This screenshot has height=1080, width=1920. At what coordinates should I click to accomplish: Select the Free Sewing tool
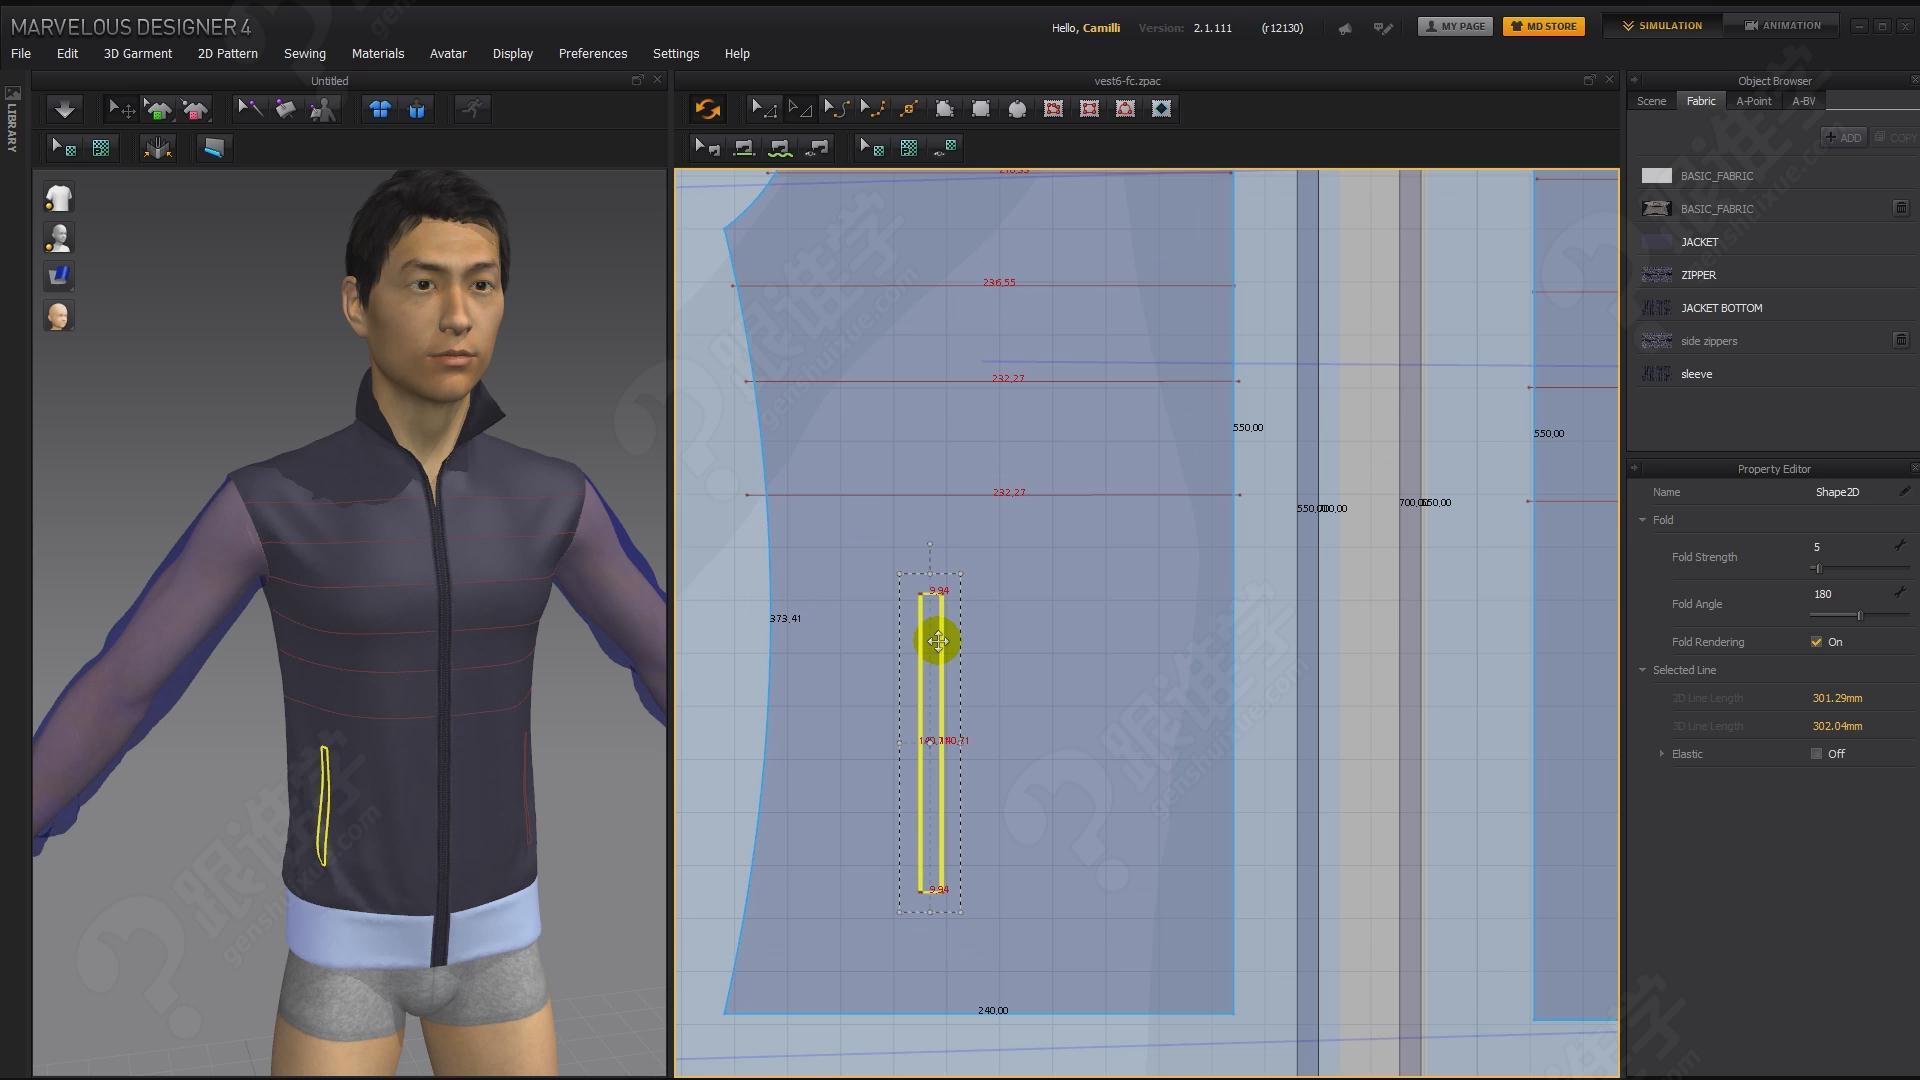point(780,148)
